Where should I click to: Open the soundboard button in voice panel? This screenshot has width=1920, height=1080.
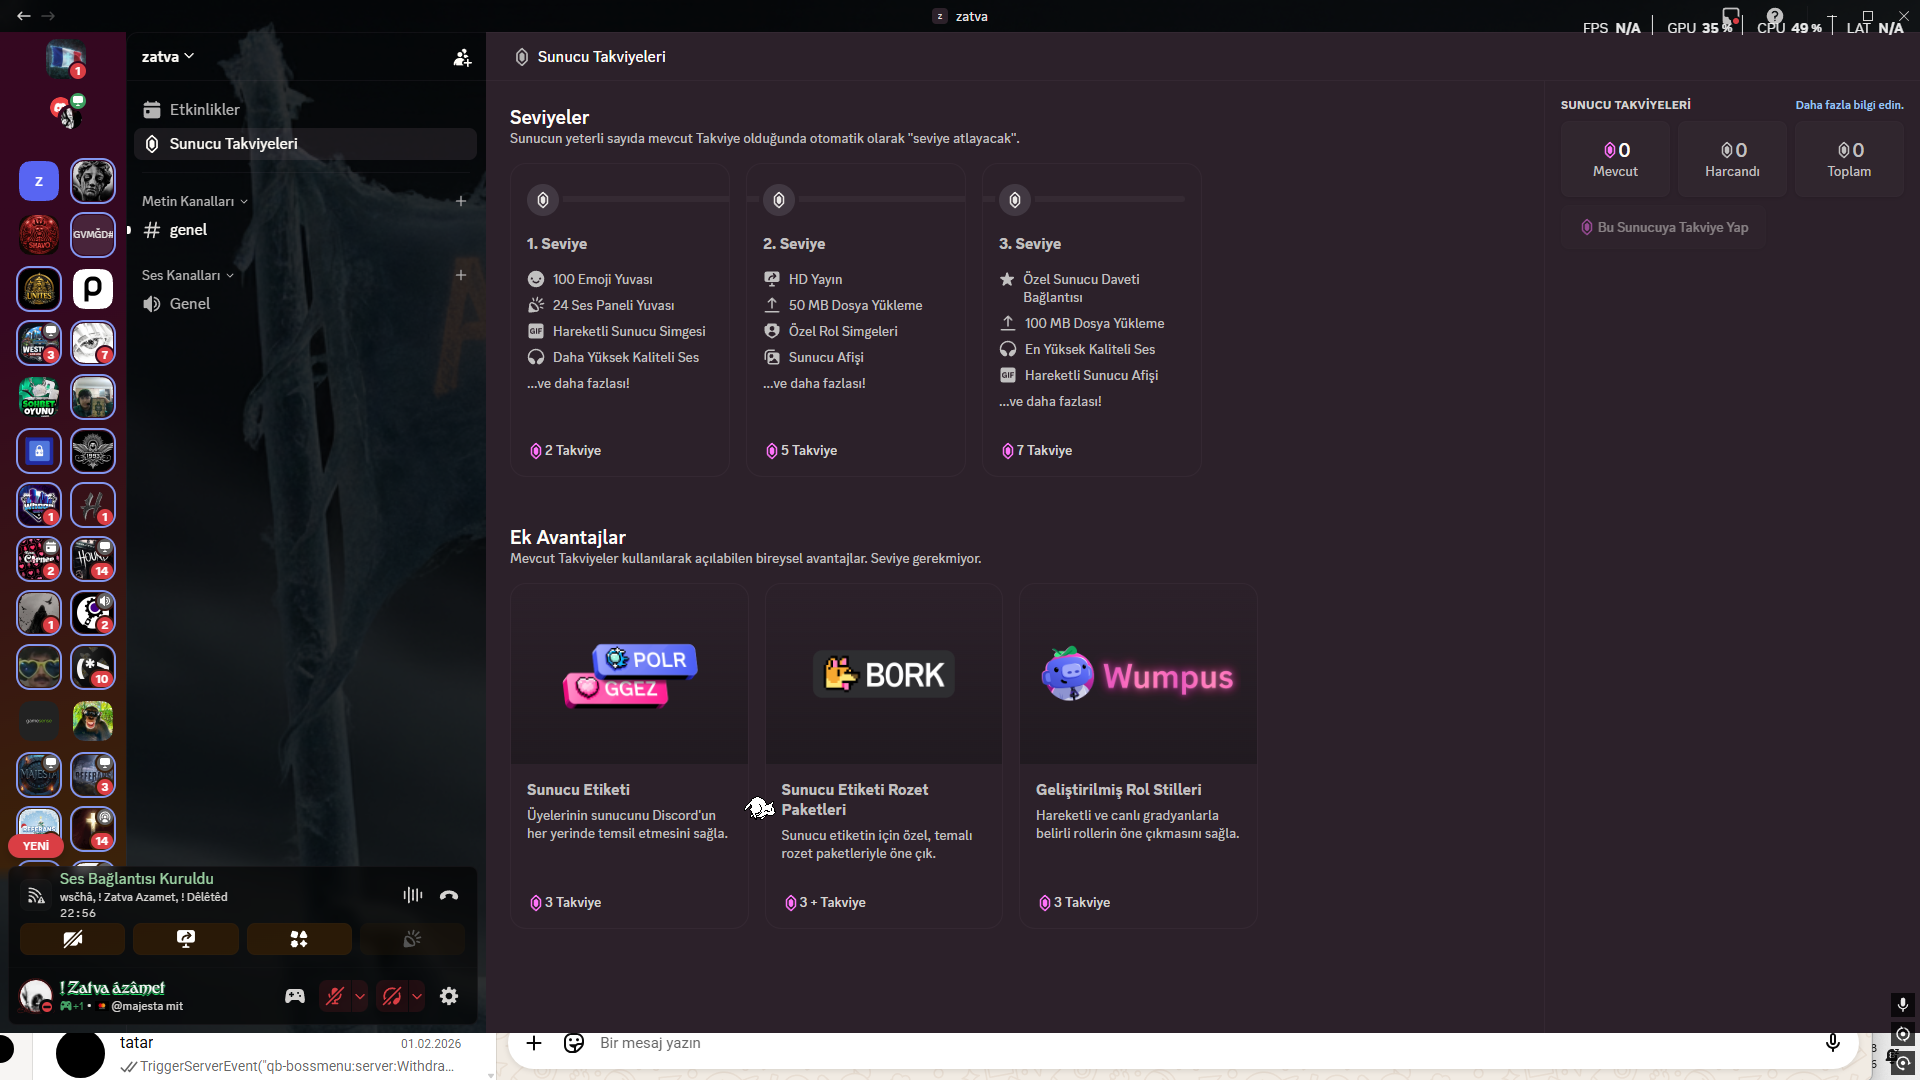click(412, 939)
